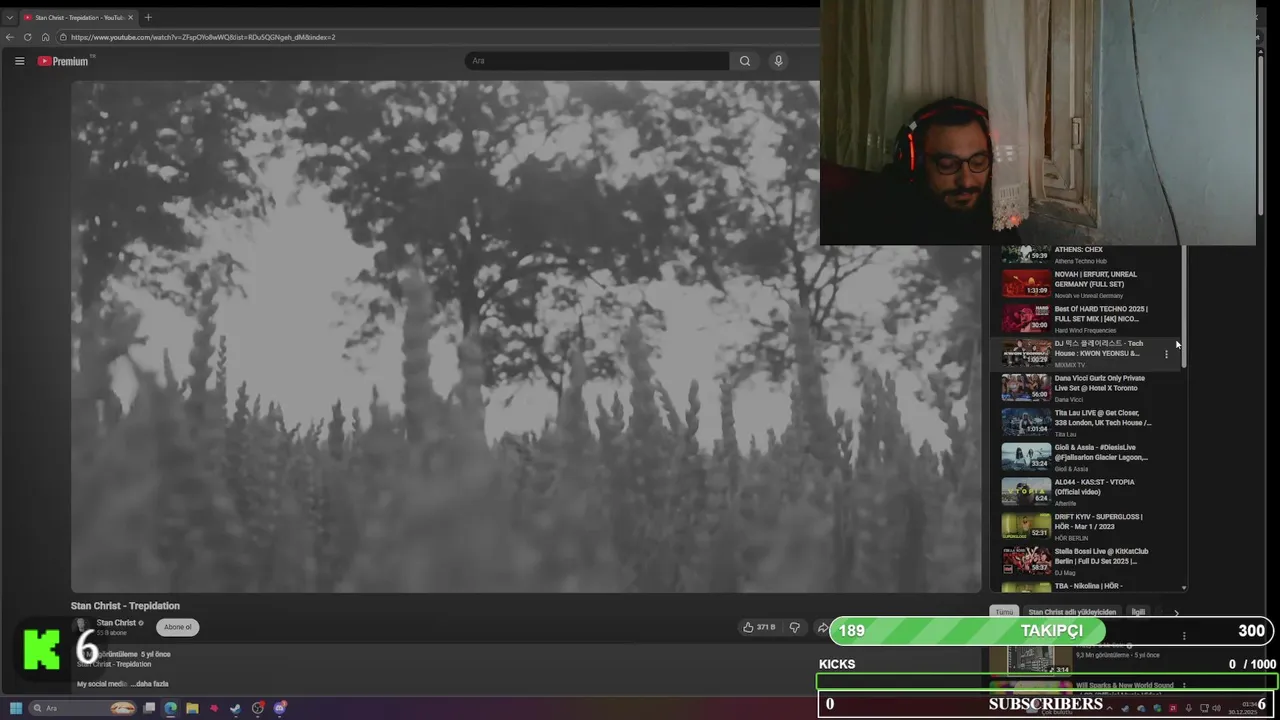Click the YouTube search magnifier button
Viewport: 1280px width, 720px height.
tap(745, 61)
